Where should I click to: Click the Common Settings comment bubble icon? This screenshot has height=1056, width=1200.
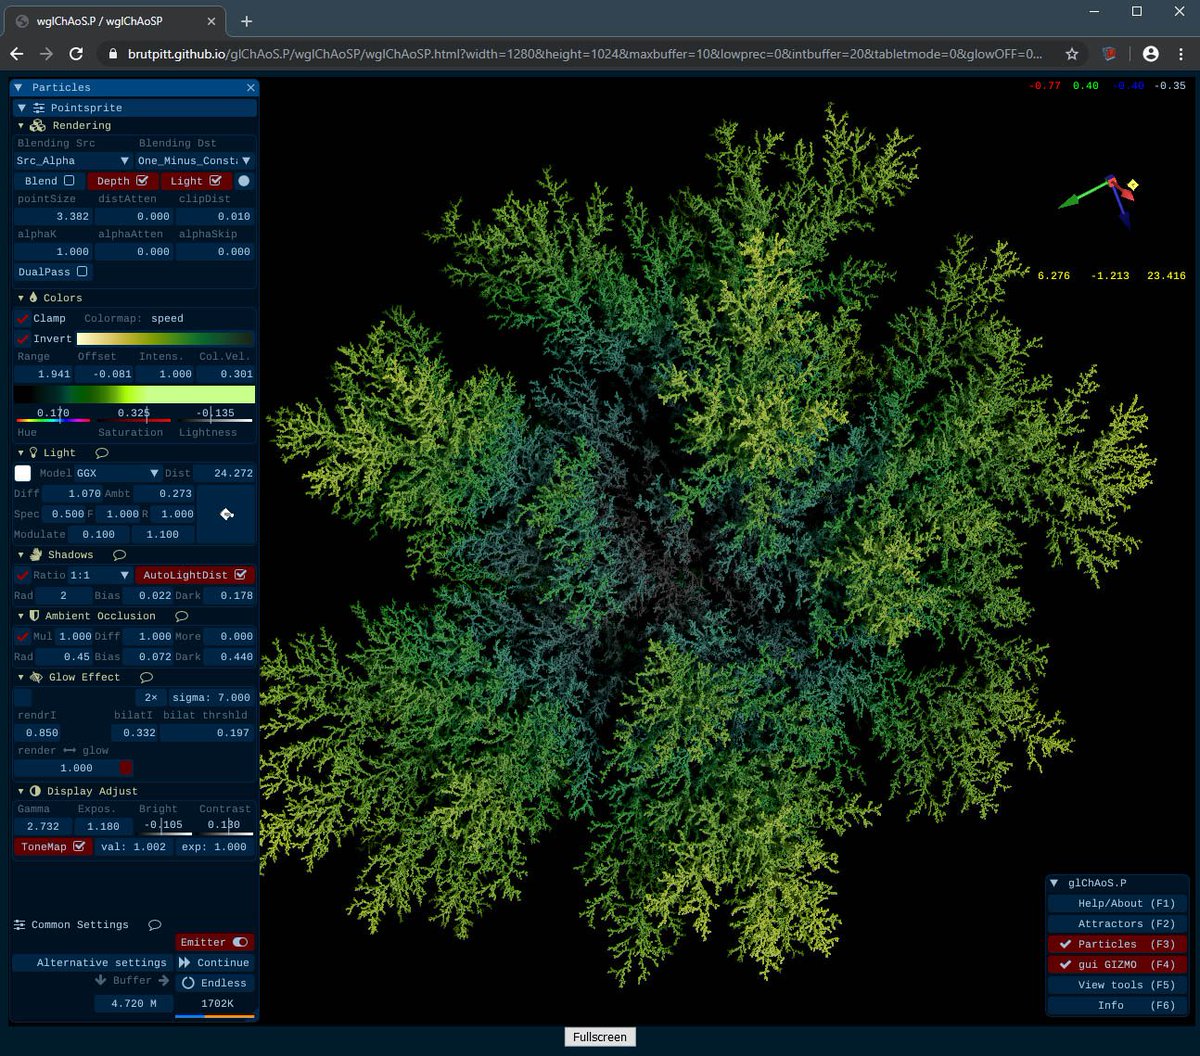(155, 925)
